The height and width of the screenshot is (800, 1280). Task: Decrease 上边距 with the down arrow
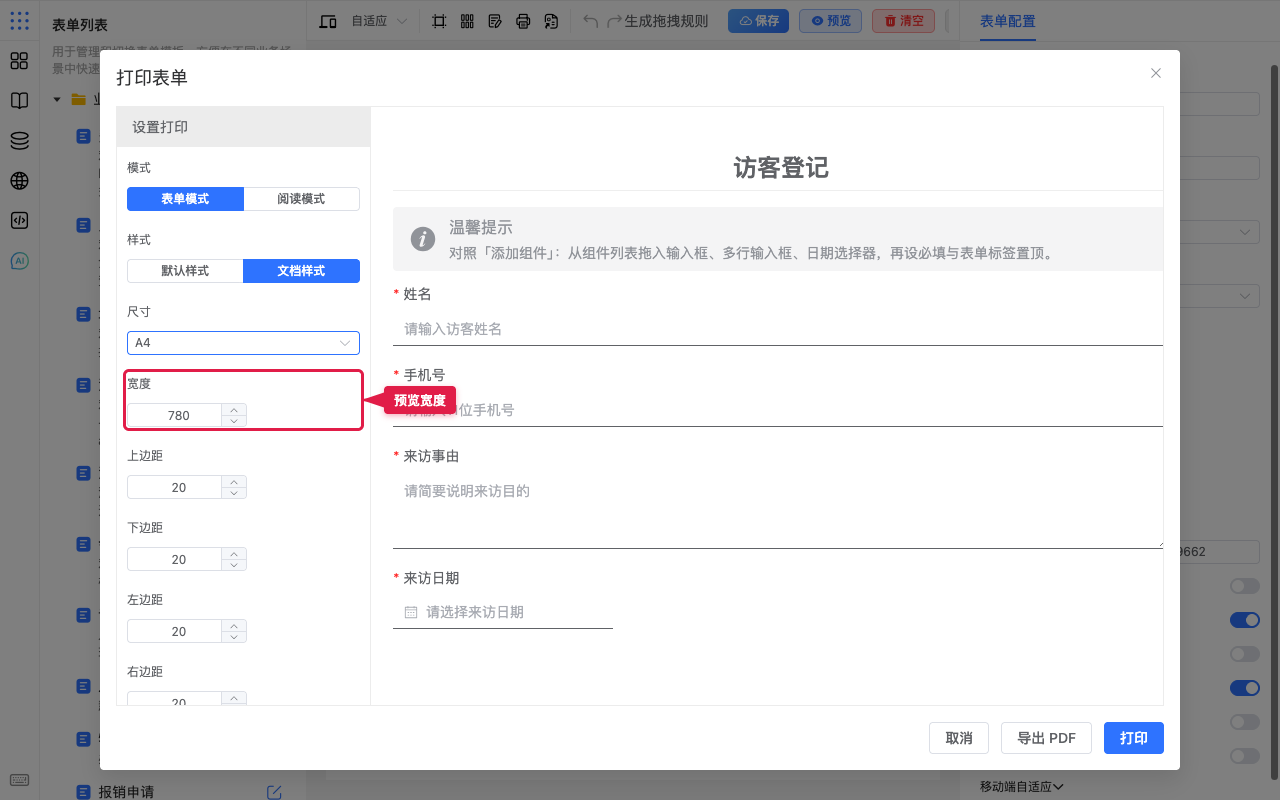[x=234, y=493]
